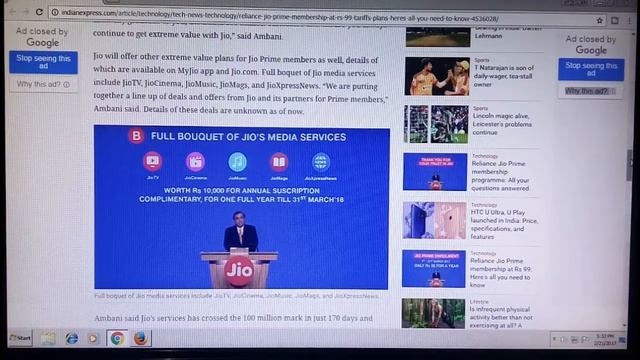
Task: Bookmark this page with the star icon
Action: coord(600,20)
